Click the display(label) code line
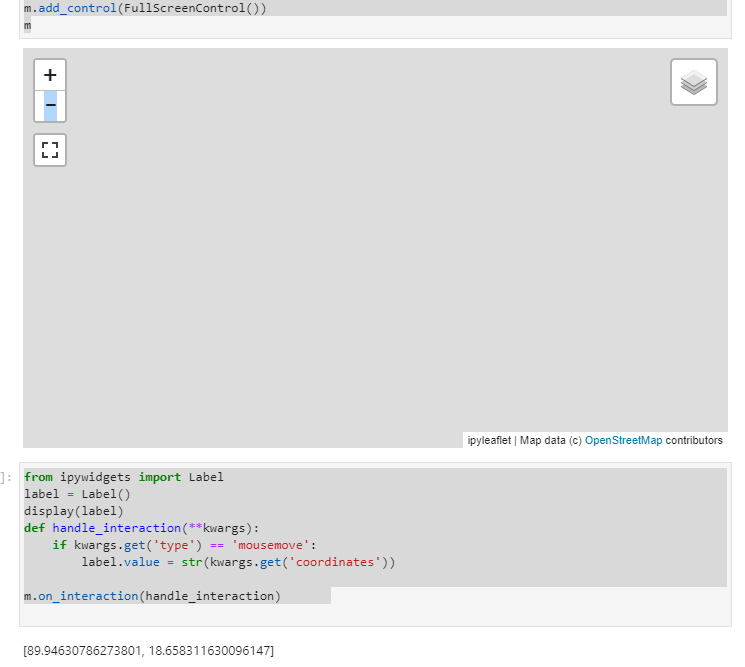 74,511
